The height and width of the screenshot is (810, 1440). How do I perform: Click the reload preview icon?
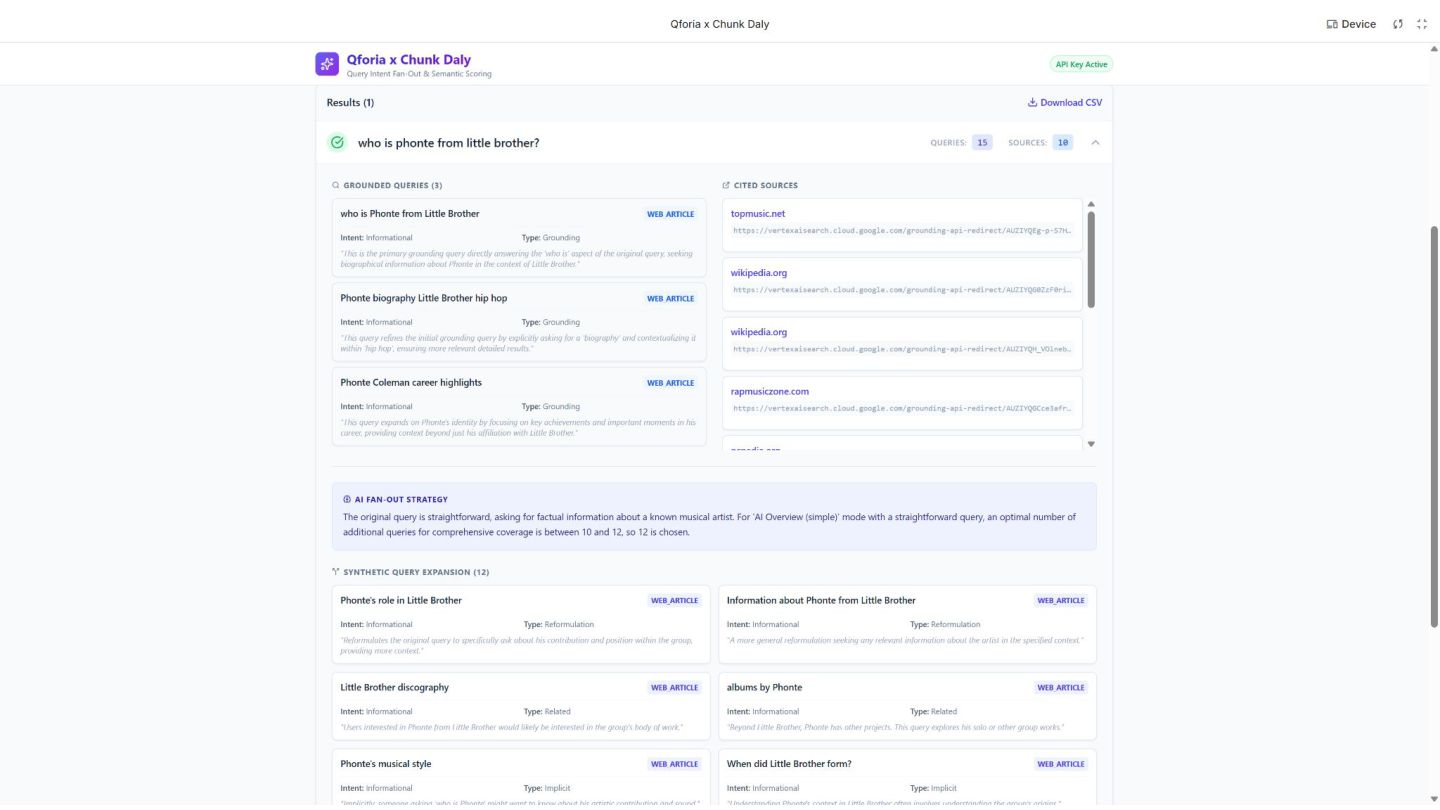(1399, 24)
